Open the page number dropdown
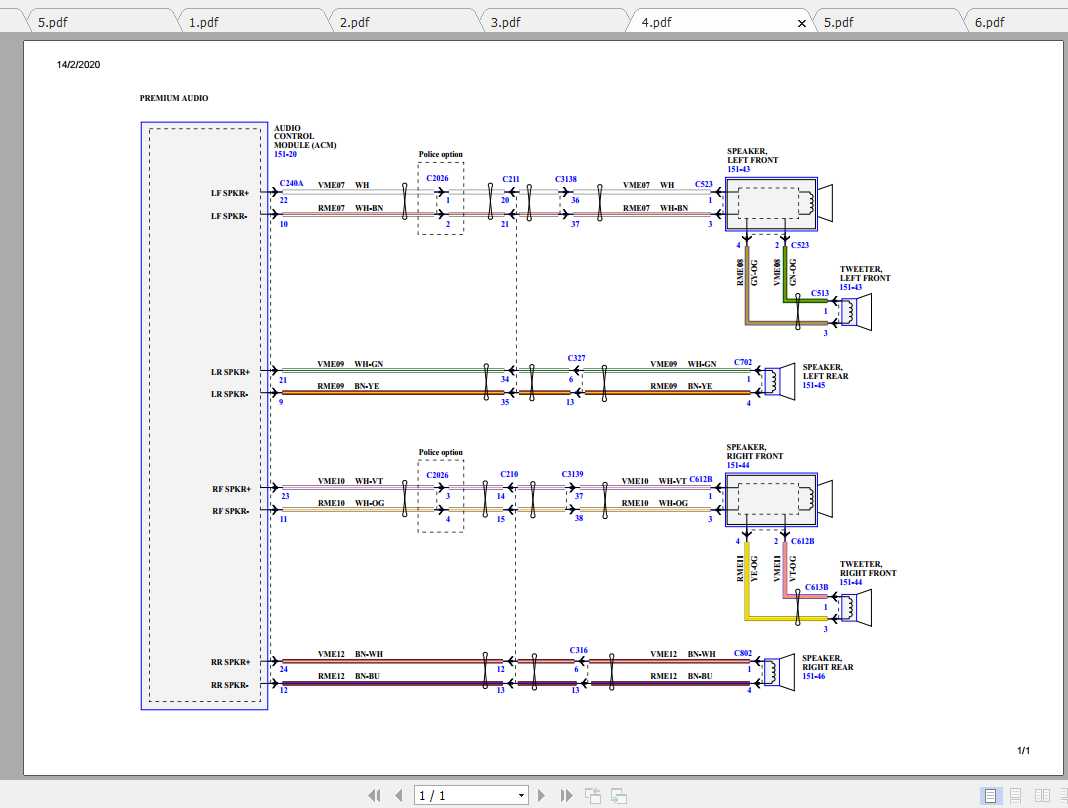 (523, 794)
